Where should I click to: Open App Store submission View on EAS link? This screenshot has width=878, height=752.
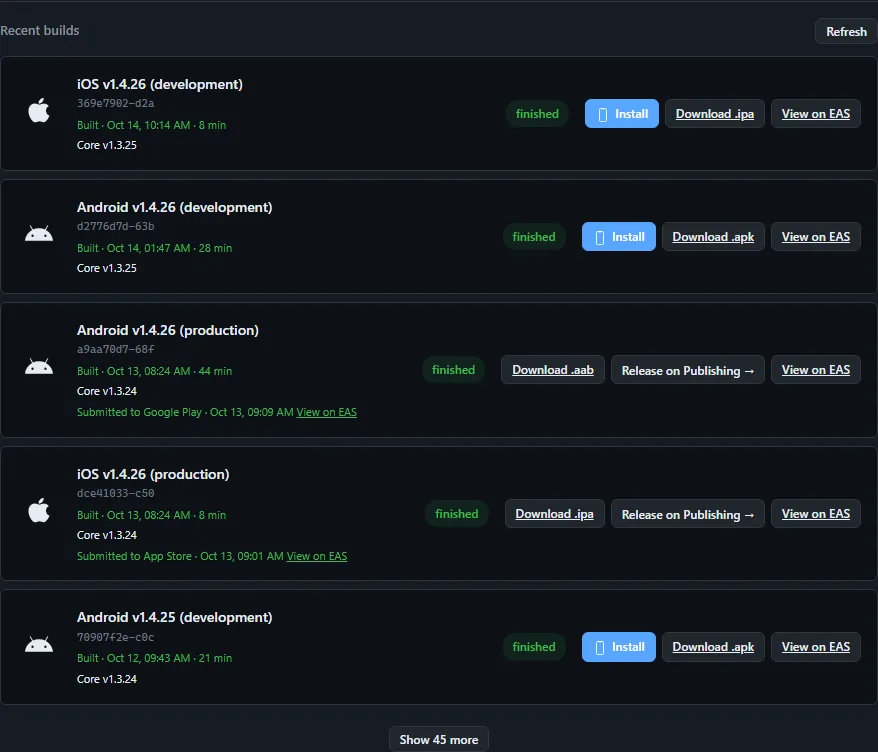coord(317,556)
